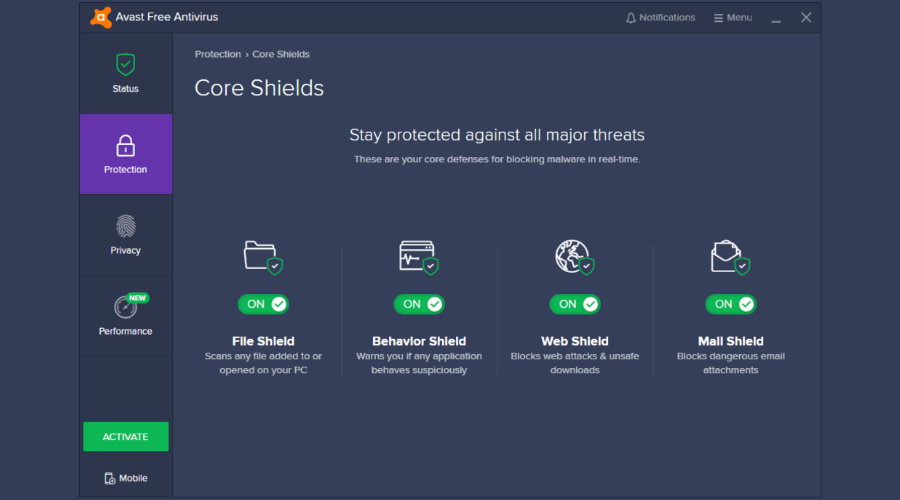This screenshot has width=900, height=500.
Task: Click the Mail Shield envelope icon
Action: [730, 257]
